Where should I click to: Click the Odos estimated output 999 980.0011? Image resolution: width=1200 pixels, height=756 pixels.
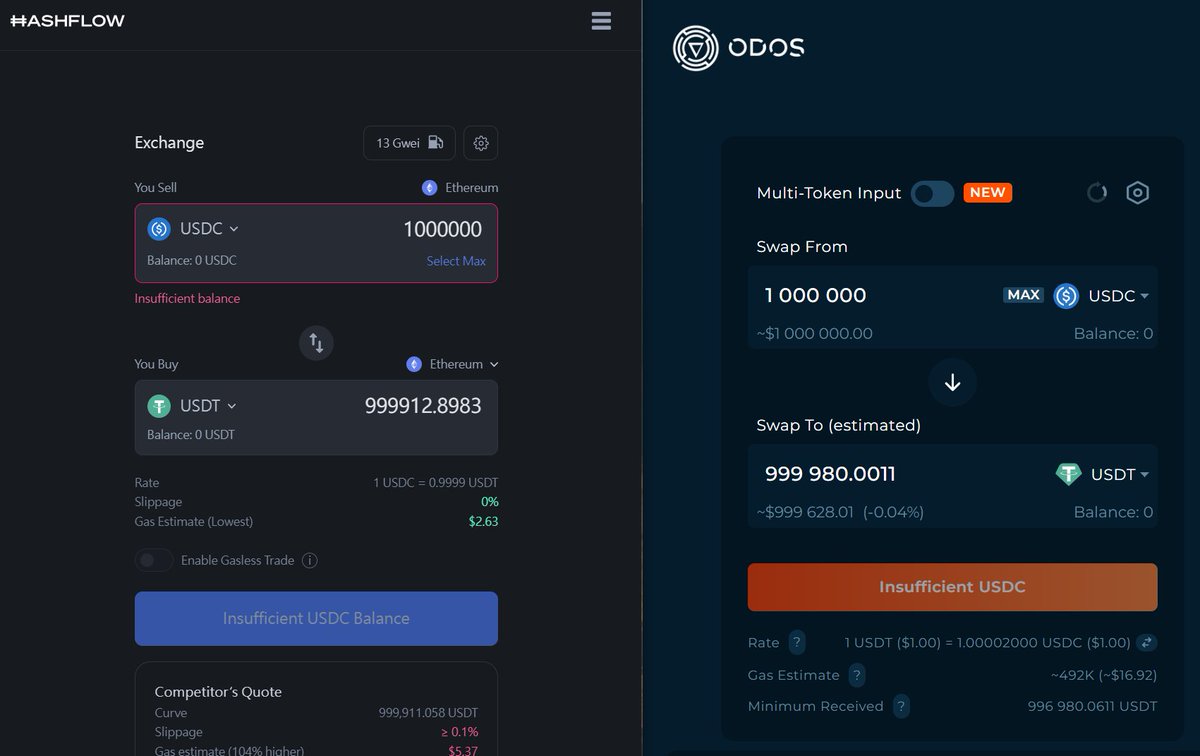[831, 474]
